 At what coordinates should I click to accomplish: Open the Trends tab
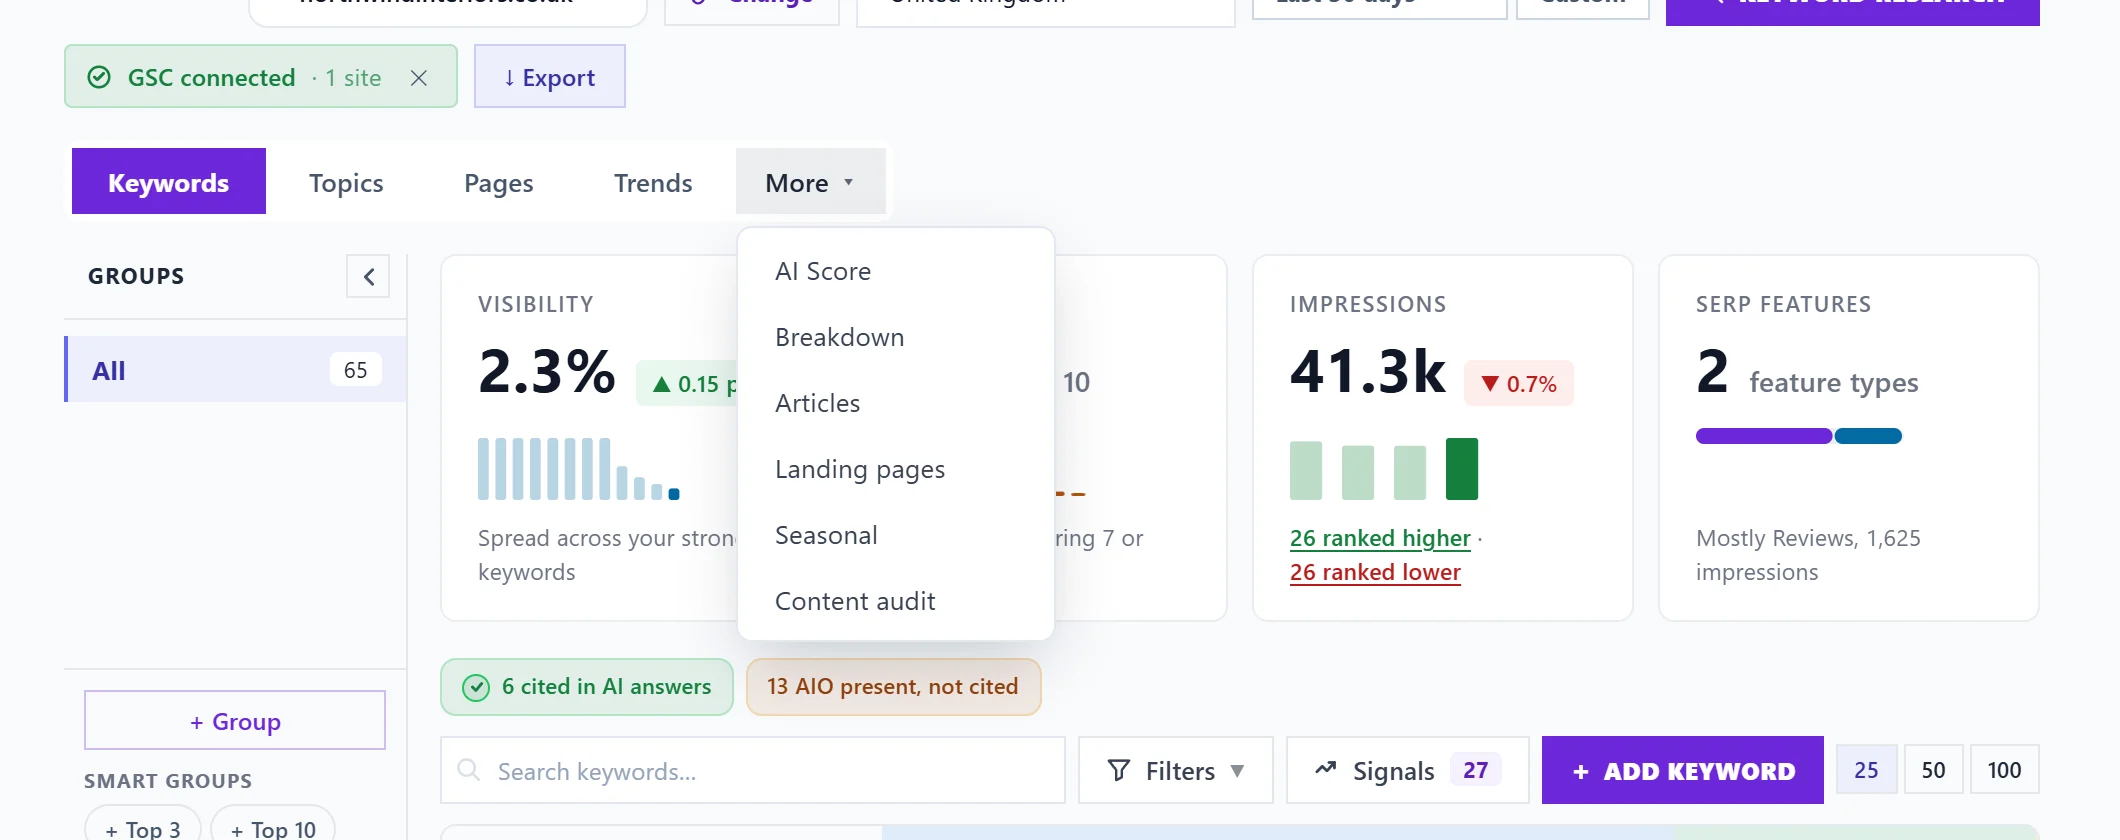click(653, 182)
